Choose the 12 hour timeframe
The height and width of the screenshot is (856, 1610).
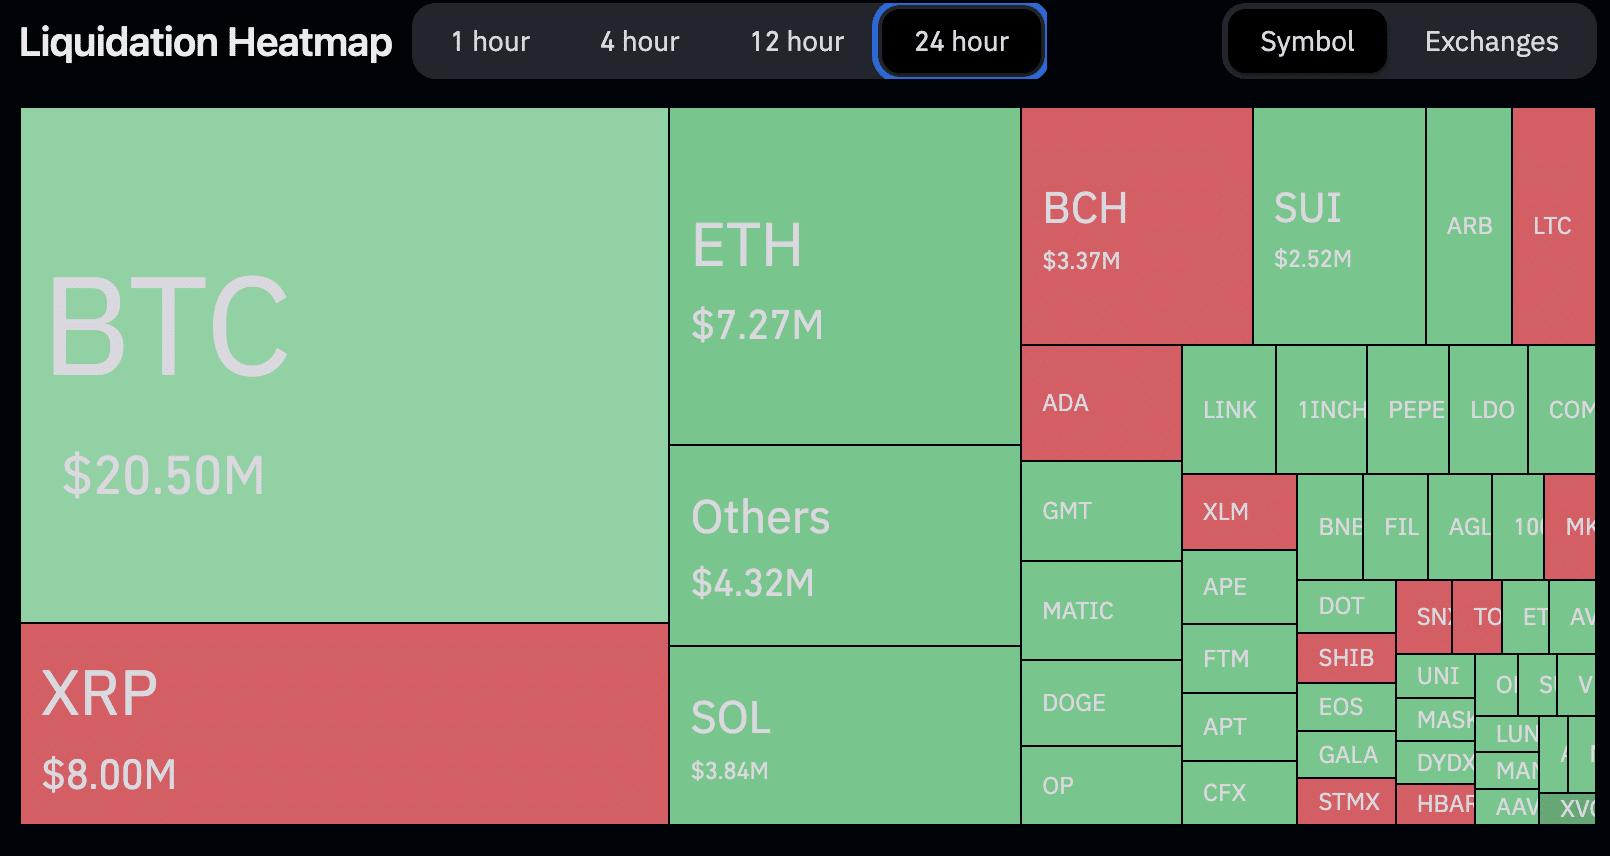coord(797,42)
